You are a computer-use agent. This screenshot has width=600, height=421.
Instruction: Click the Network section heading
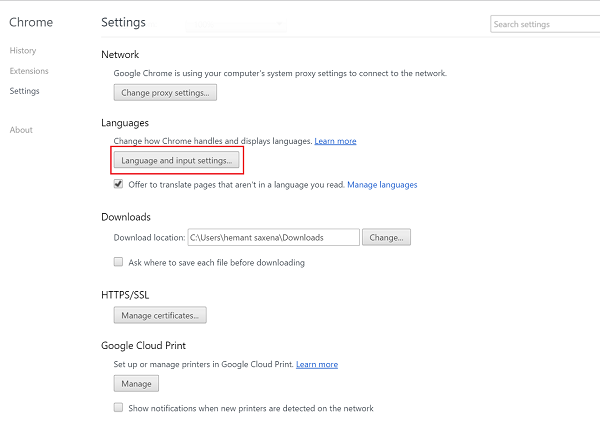[120, 54]
